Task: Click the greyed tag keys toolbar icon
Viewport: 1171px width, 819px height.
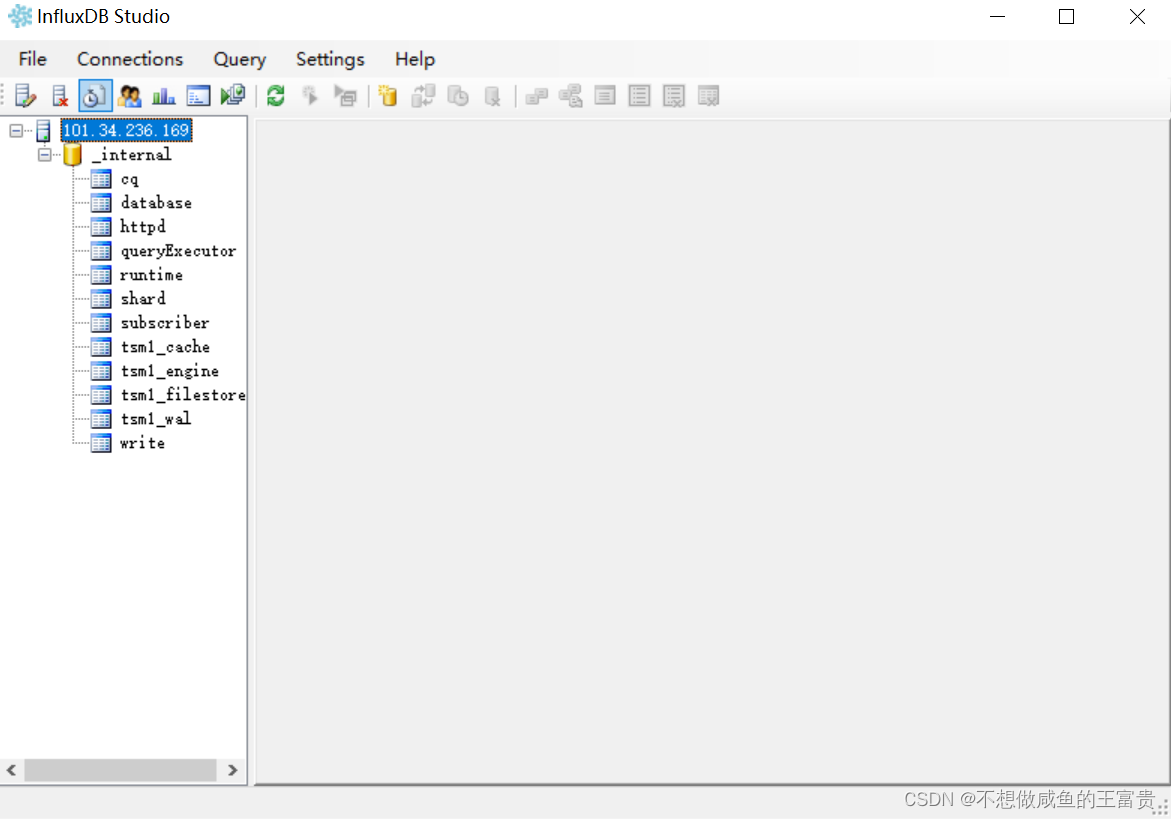Action: [536, 96]
